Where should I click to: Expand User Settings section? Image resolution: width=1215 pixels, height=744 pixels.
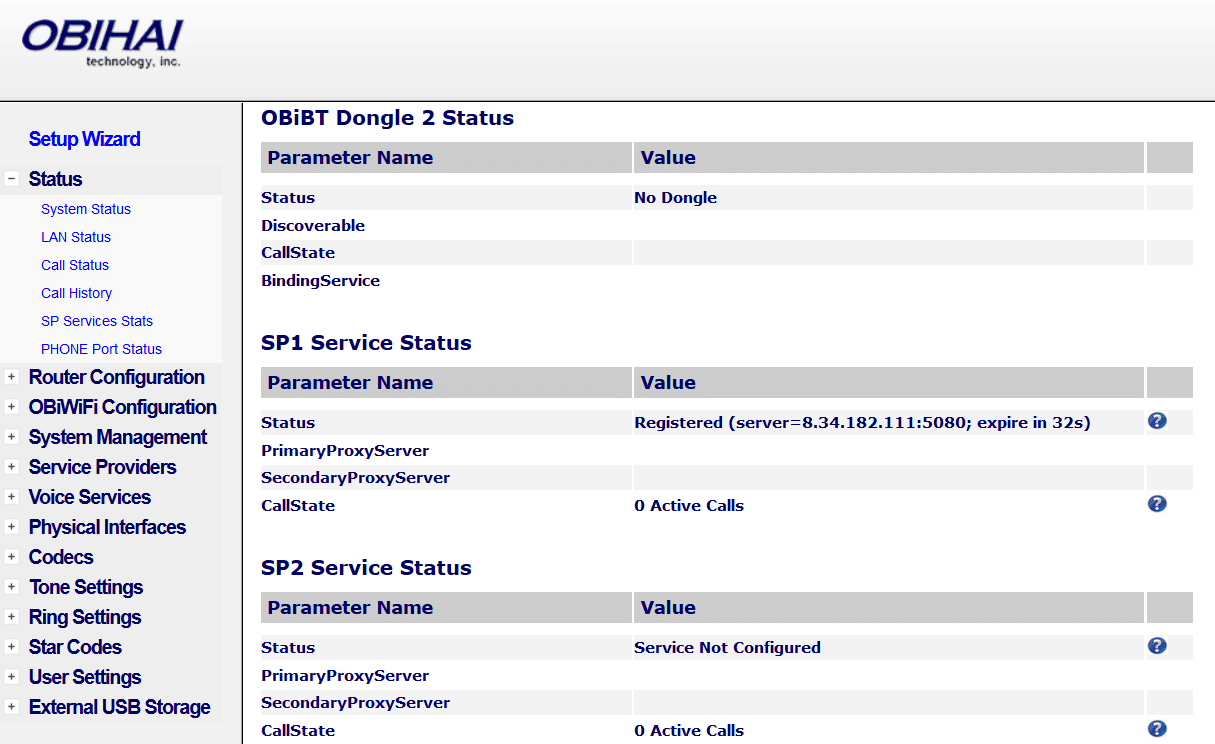12,677
